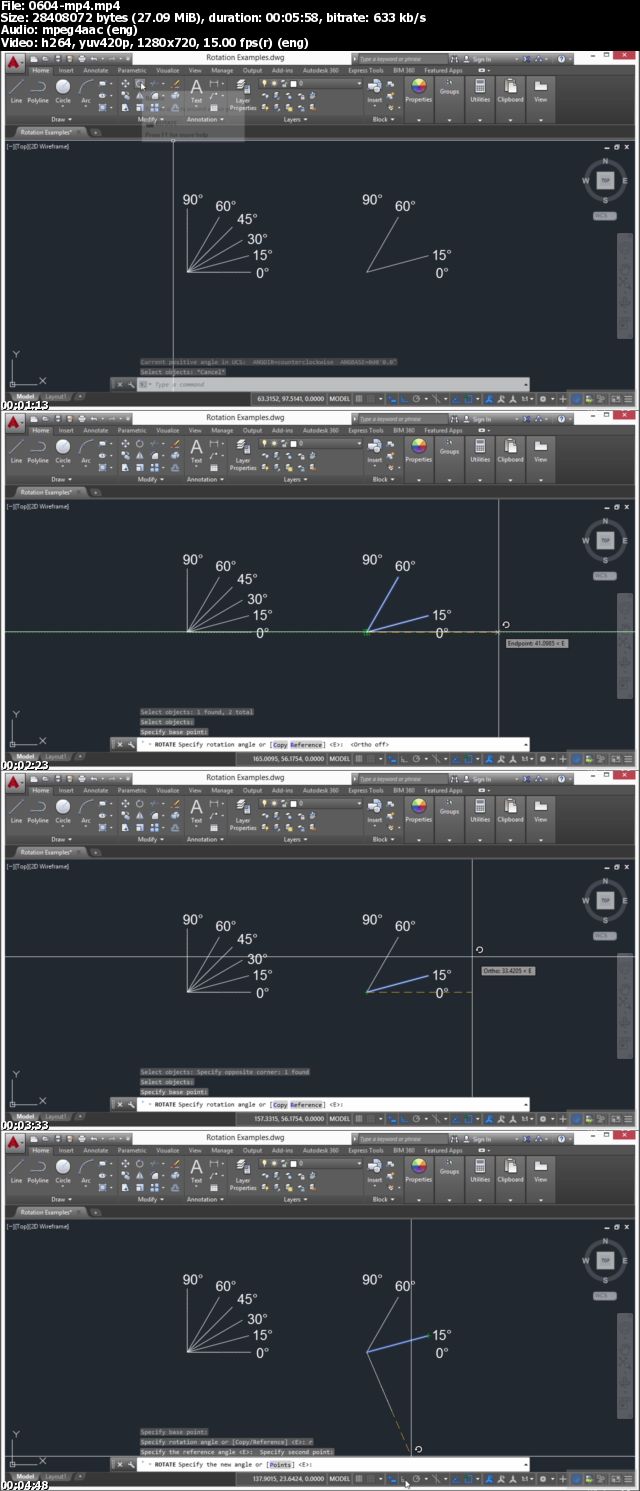640x1491 pixels.
Task: Click the 45° label in the 00:01:13 frame
Action: 247,218
